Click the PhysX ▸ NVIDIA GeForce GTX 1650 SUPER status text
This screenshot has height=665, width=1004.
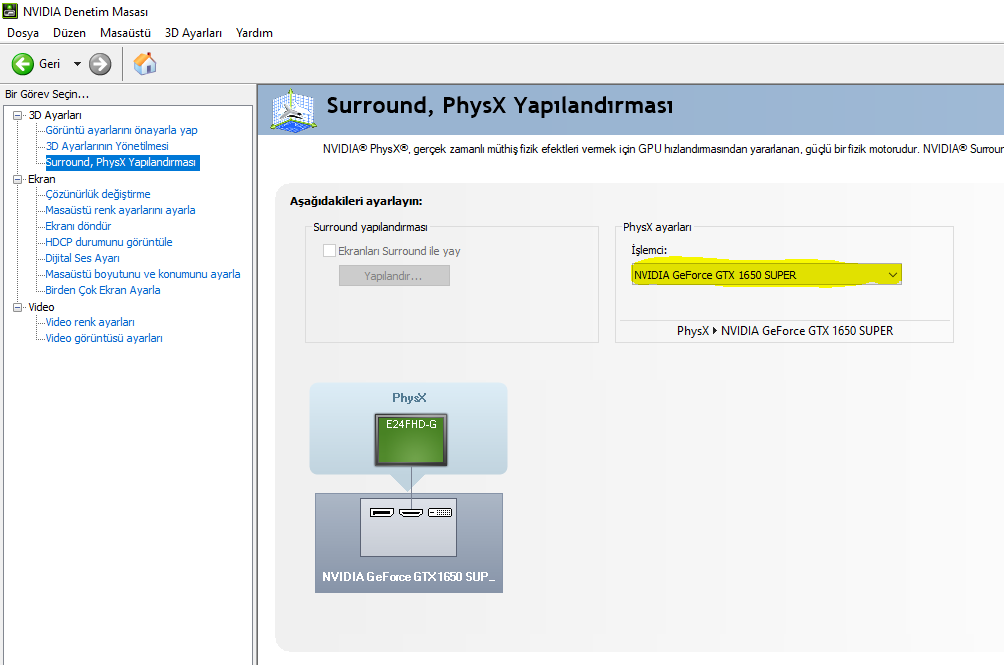point(785,331)
